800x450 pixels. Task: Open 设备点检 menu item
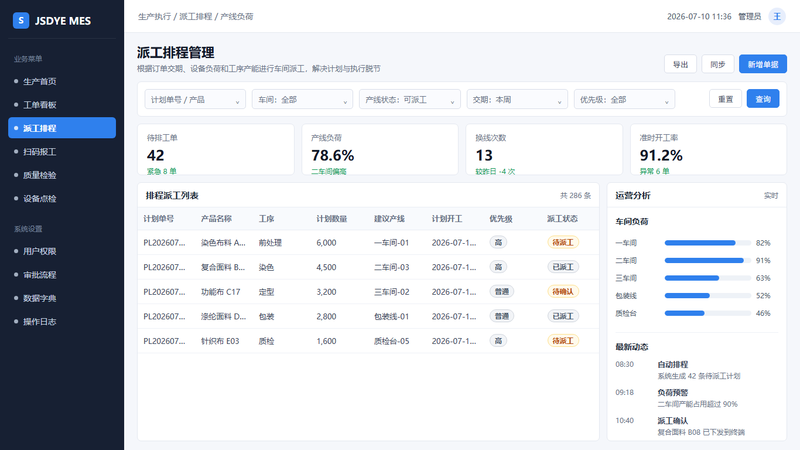point(62,198)
